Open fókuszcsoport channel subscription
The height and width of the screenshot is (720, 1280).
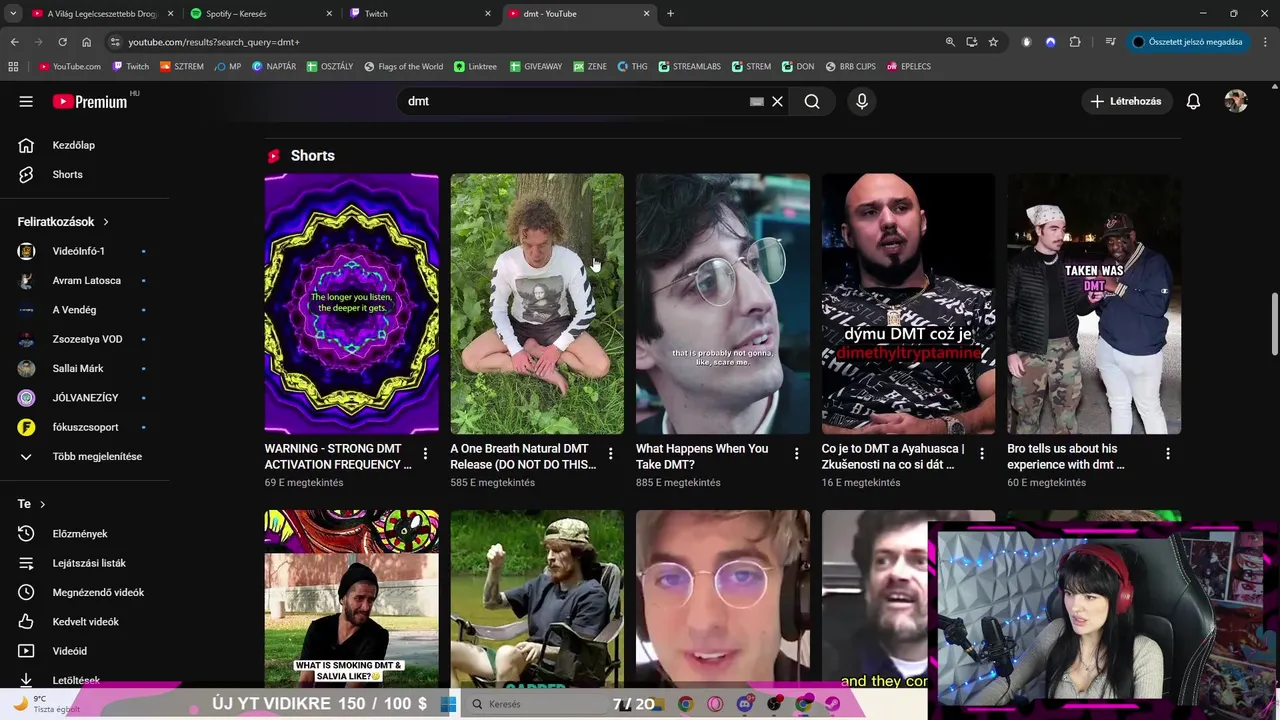tap(84, 427)
